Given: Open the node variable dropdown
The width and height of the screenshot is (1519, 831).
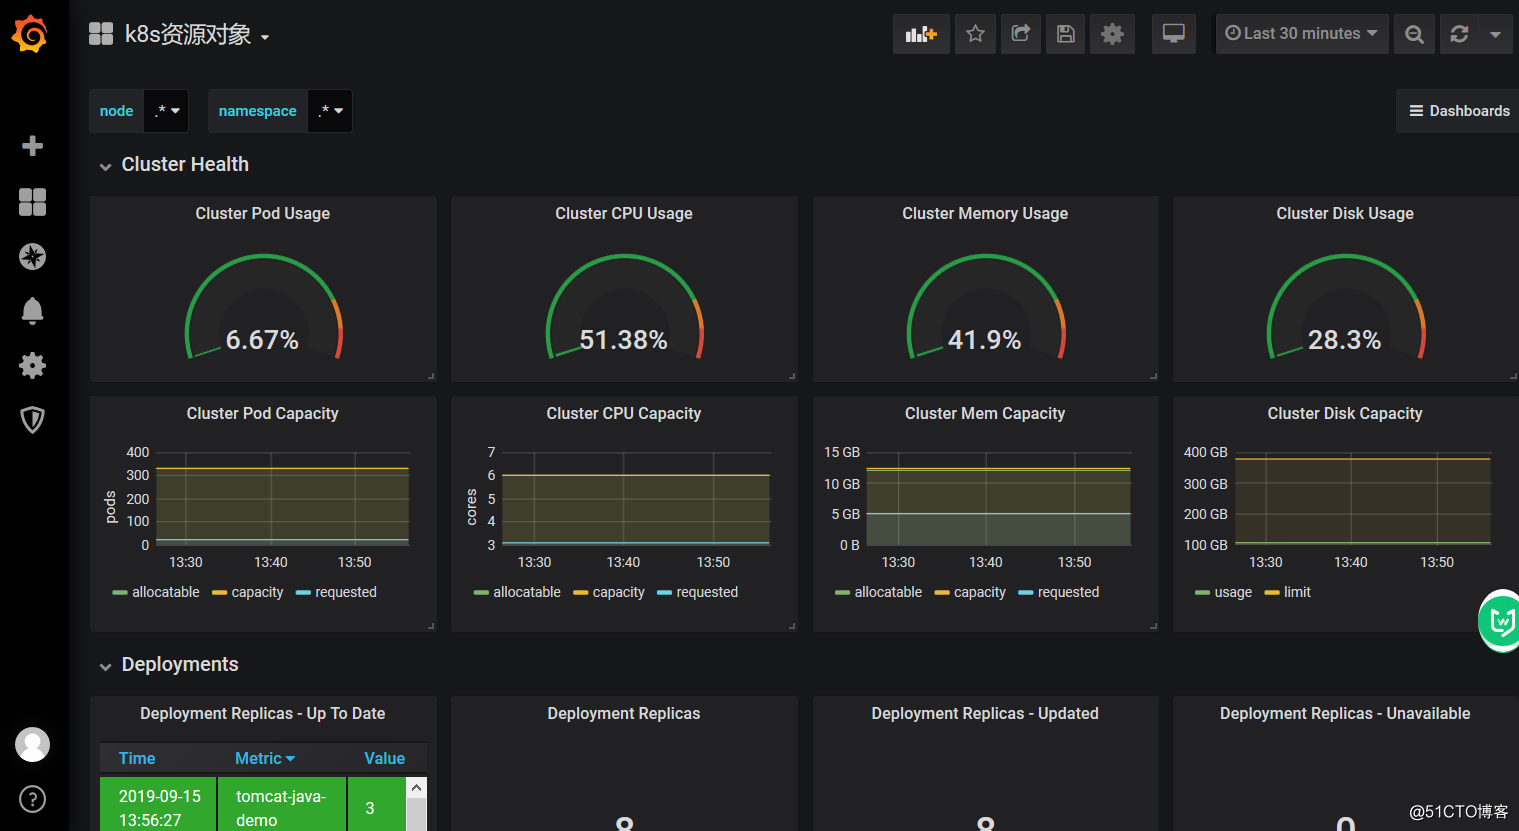Looking at the screenshot, I should point(167,111).
